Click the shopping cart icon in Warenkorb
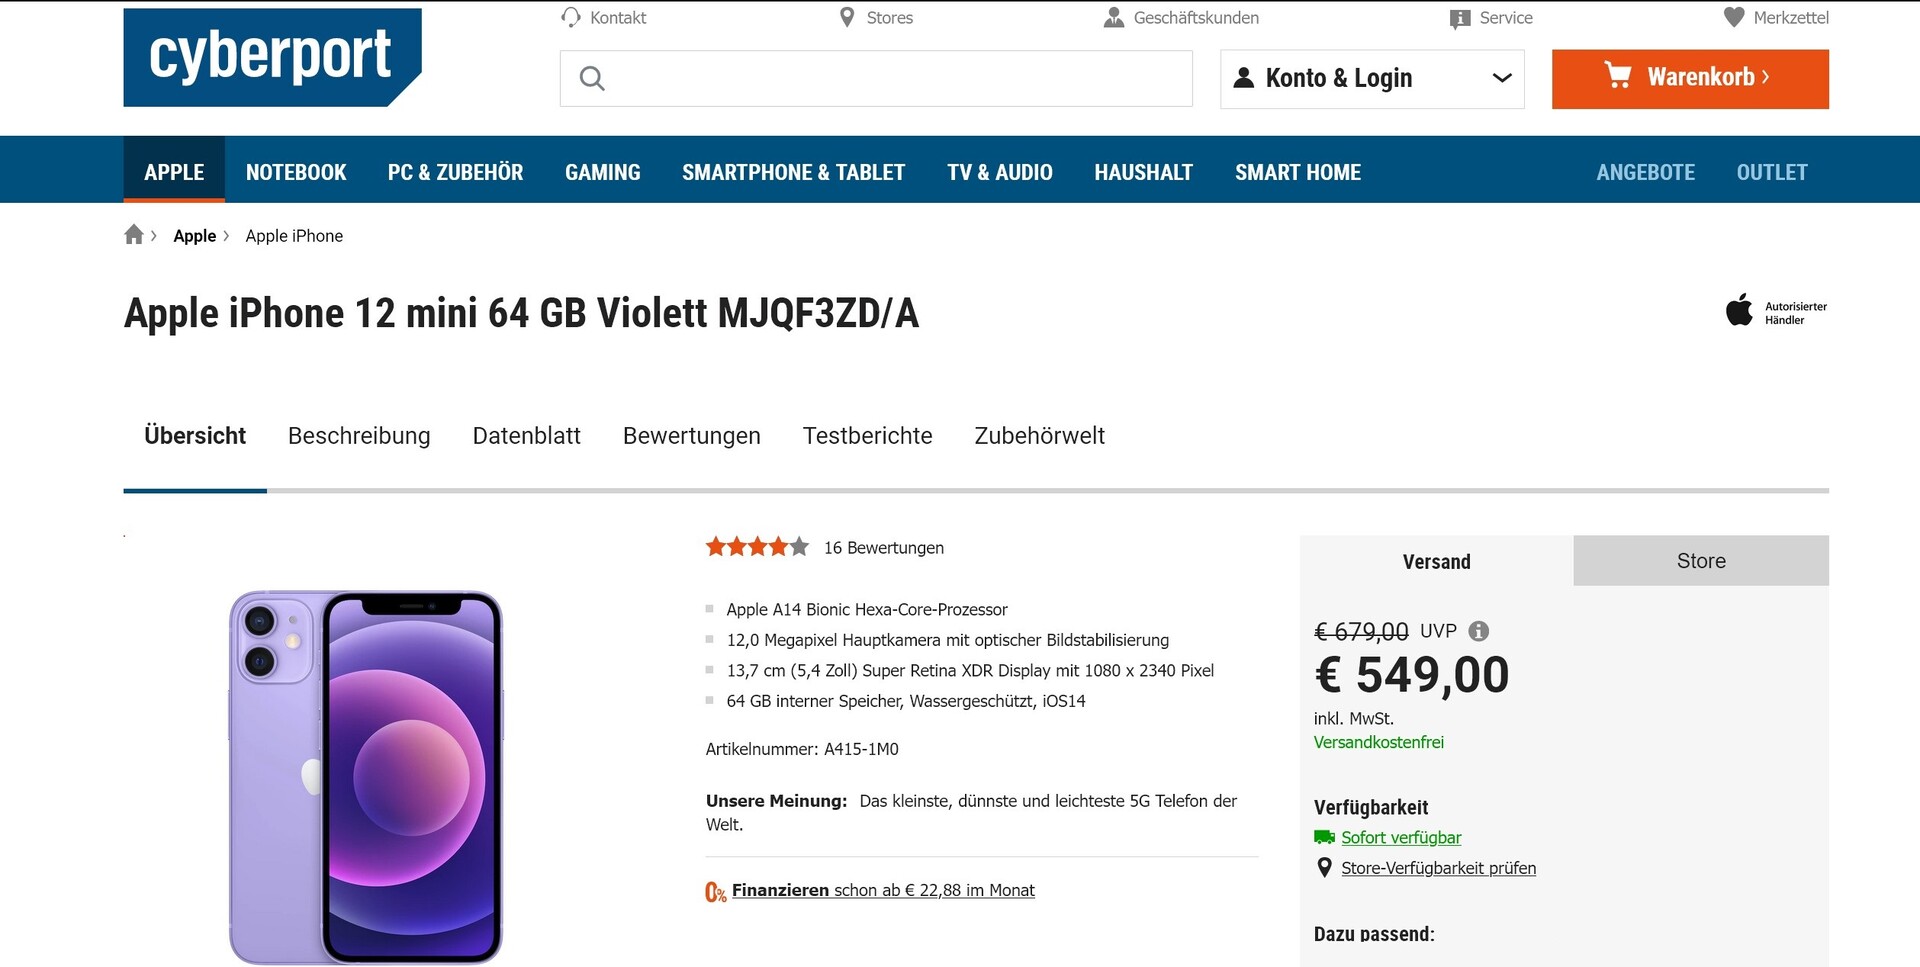Viewport: 1920px width, 967px height. 1618,76
